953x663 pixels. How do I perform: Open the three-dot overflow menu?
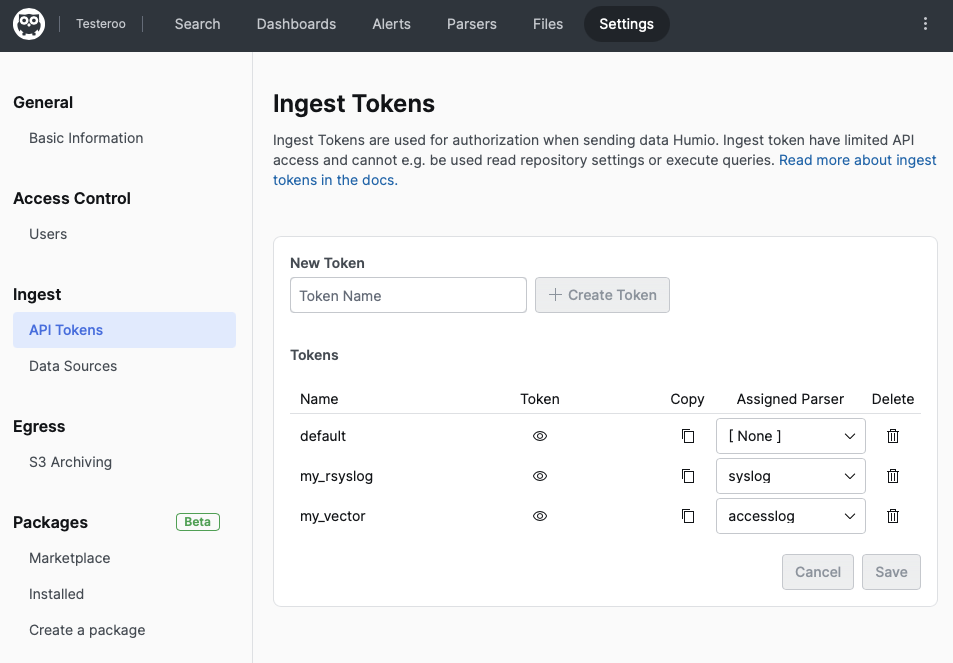(x=925, y=23)
